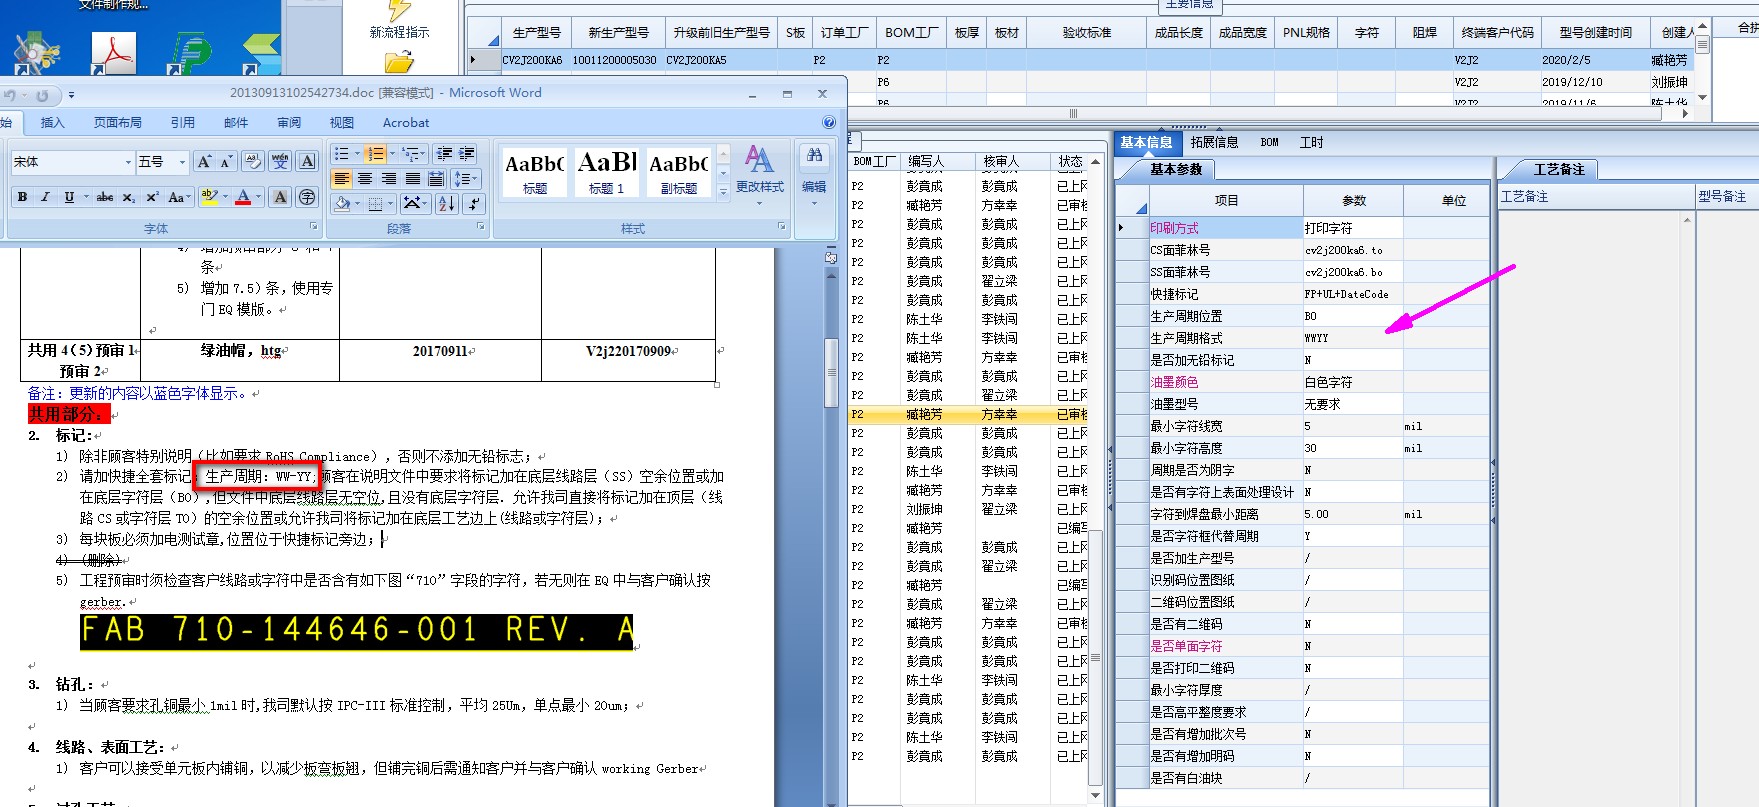Switch to 拓展信息 tab in ERP window
The image size is (1759, 807).
click(1214, 142)
